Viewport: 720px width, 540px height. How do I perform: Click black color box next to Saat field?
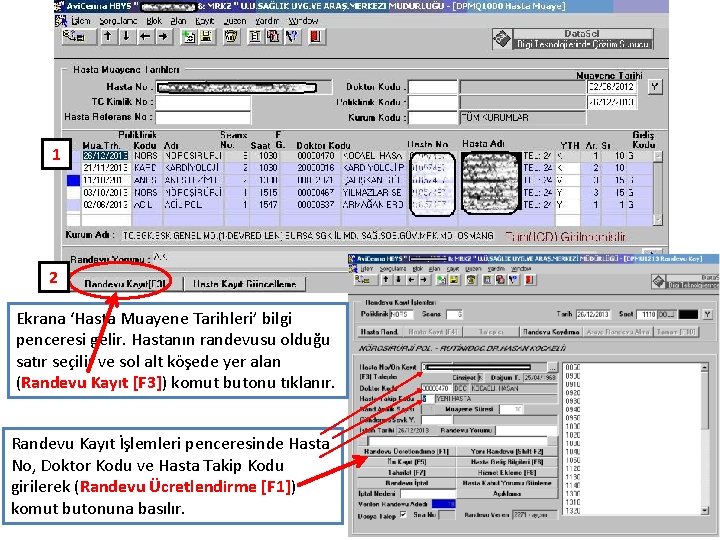click(x=688, y=315)
